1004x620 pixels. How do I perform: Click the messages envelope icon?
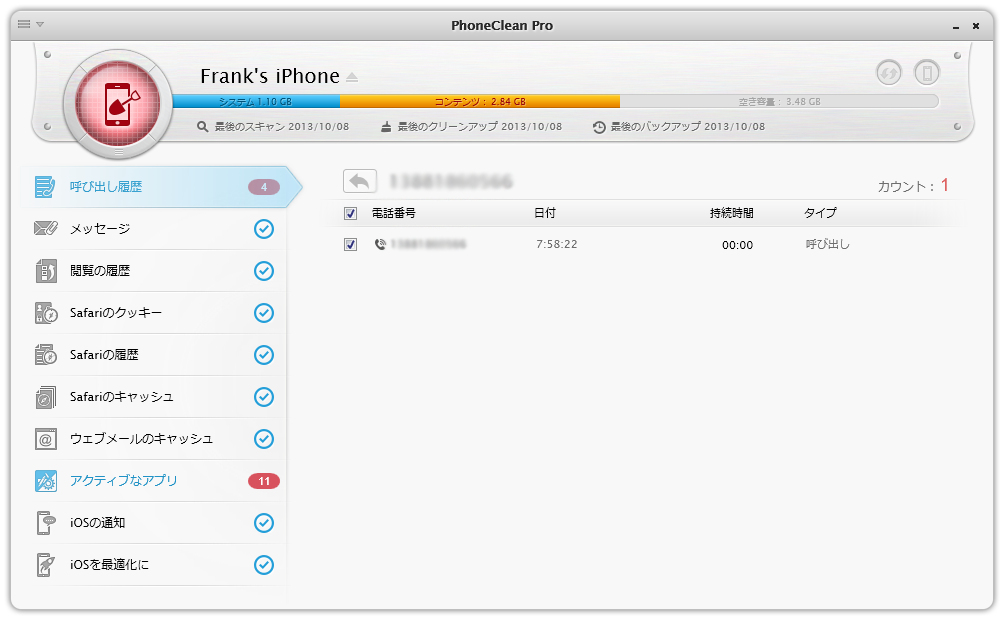tap(45, 228)
